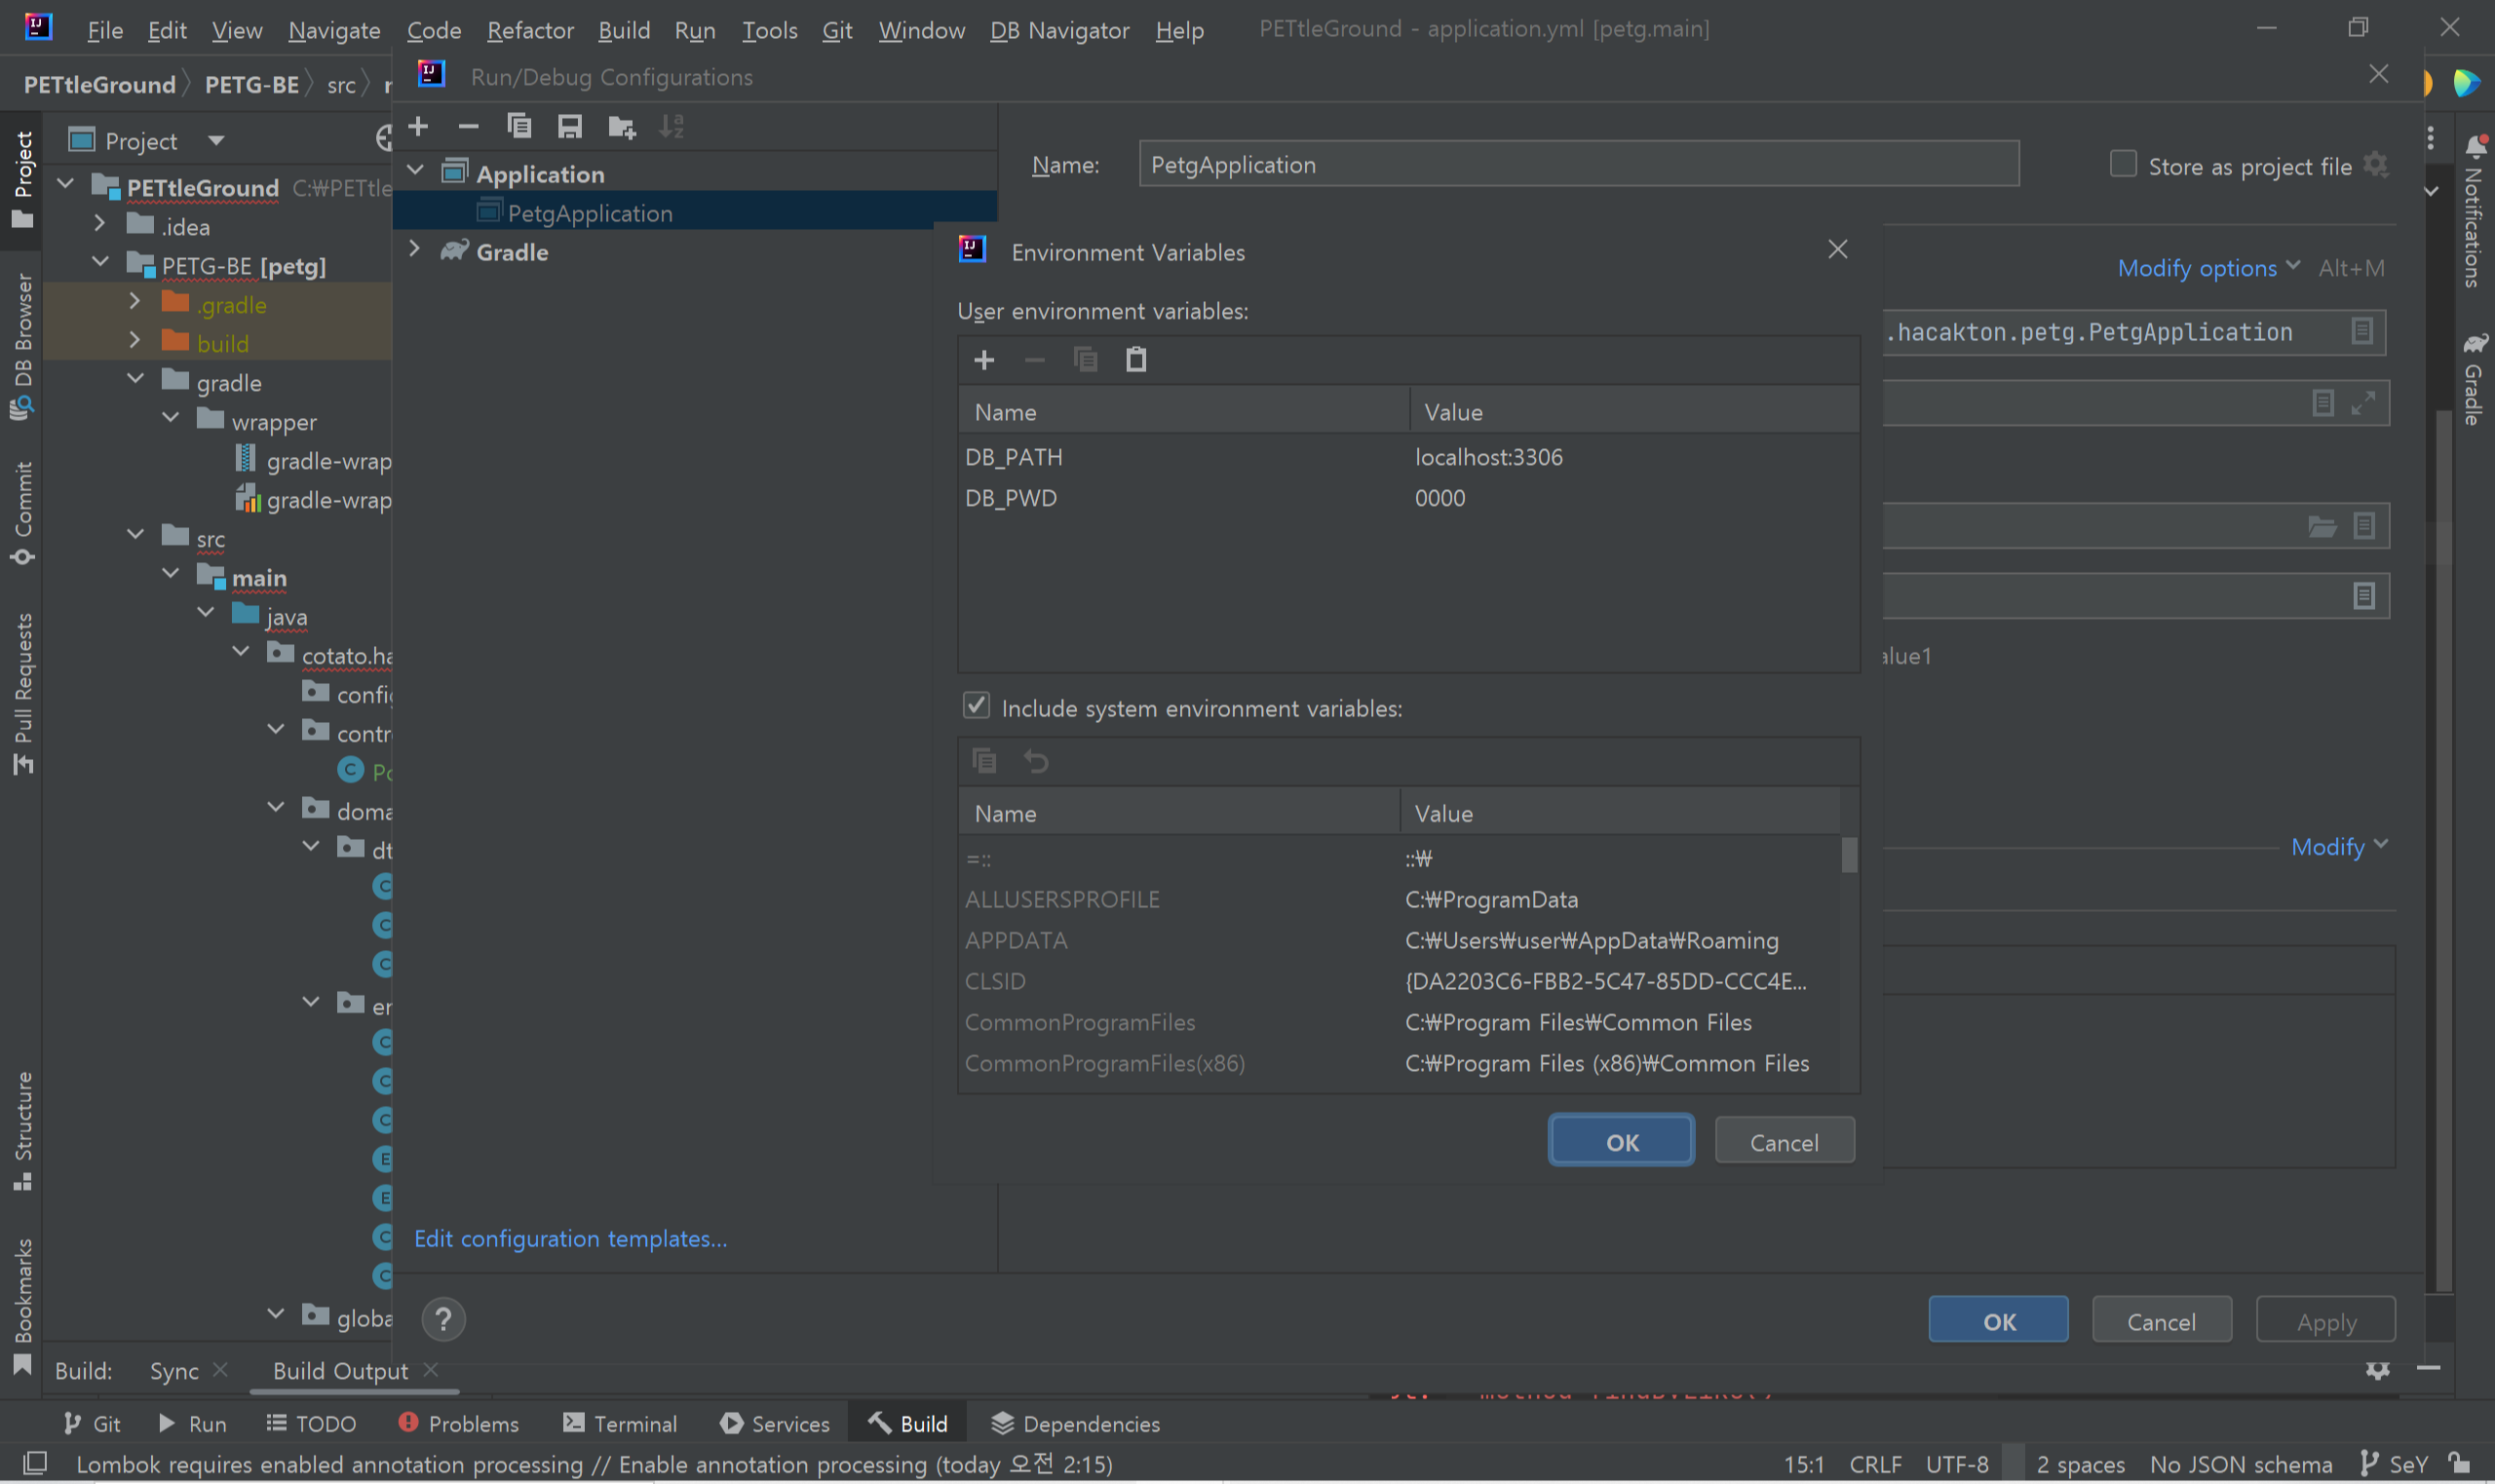
Task: Open Edit configuration templates link
Action: [570, 1238]
